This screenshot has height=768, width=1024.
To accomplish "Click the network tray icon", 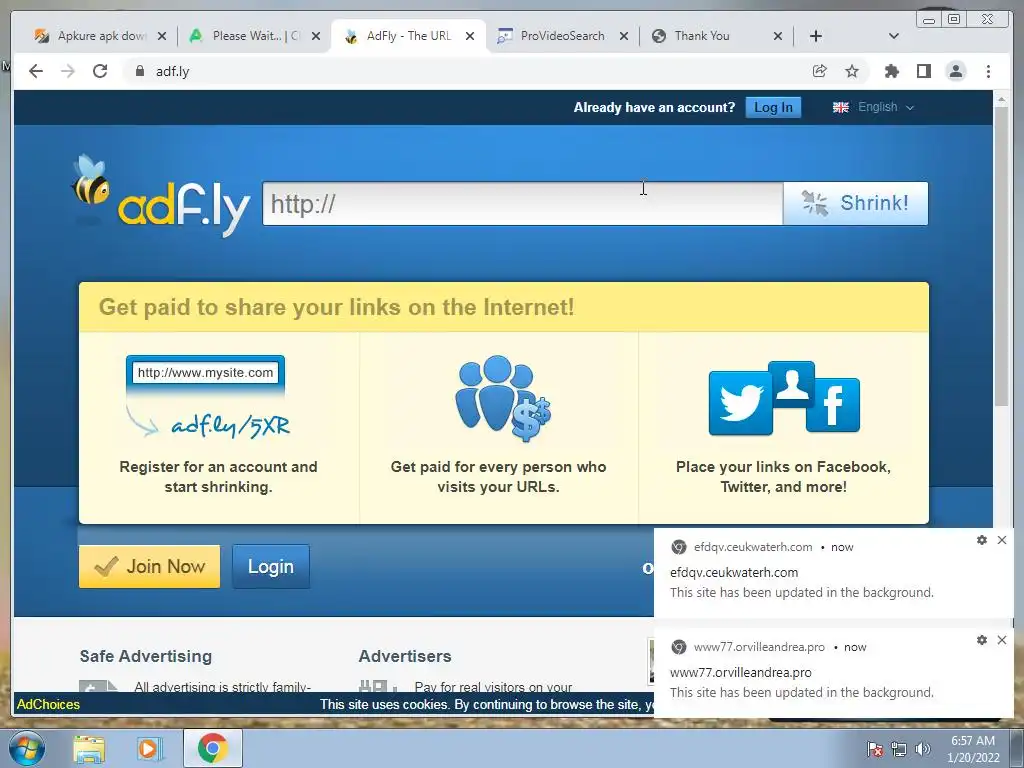I will pyautogui.click(x=899, y=749).
